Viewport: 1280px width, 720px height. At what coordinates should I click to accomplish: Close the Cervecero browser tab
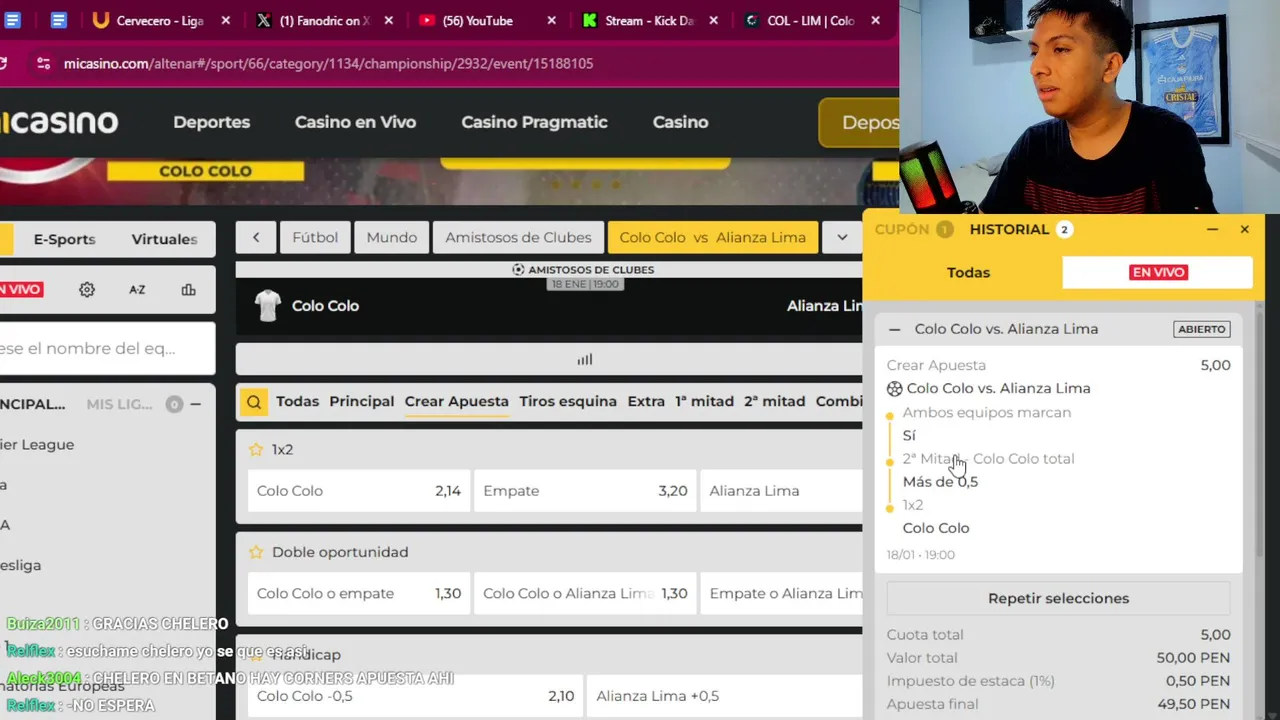click(225, 20)
